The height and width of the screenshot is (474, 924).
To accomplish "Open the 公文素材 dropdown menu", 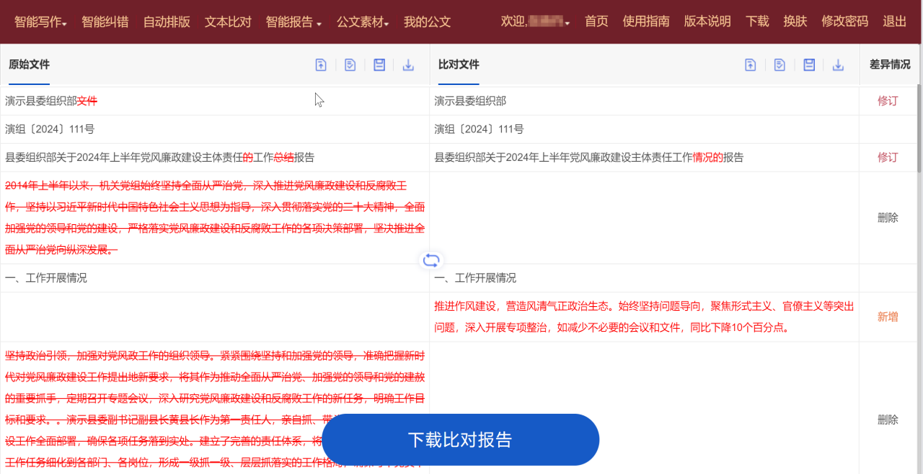I will (362, 22).
